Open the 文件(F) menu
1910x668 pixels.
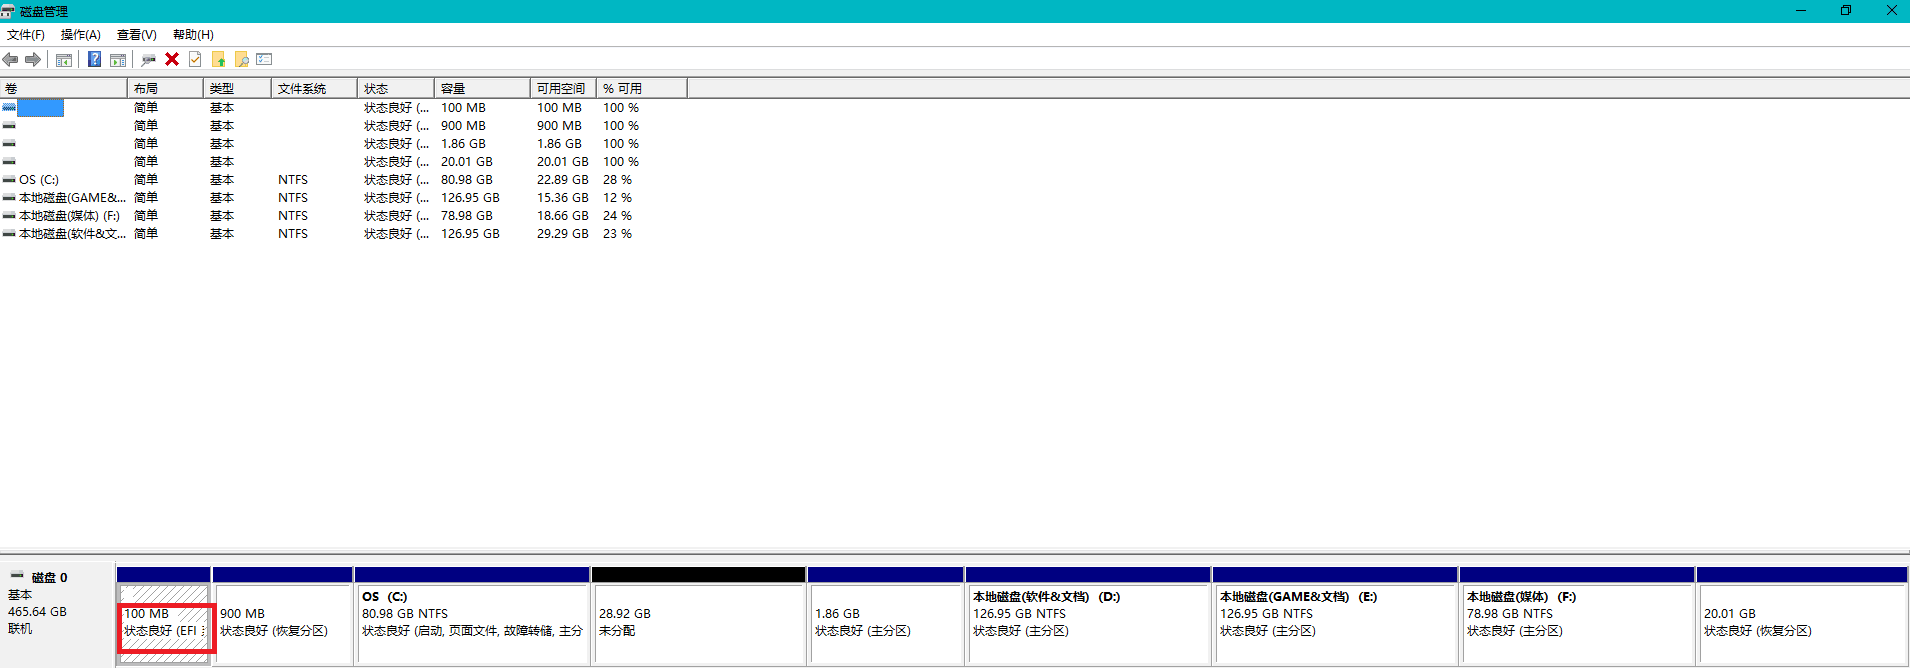(x=26, y=35)
